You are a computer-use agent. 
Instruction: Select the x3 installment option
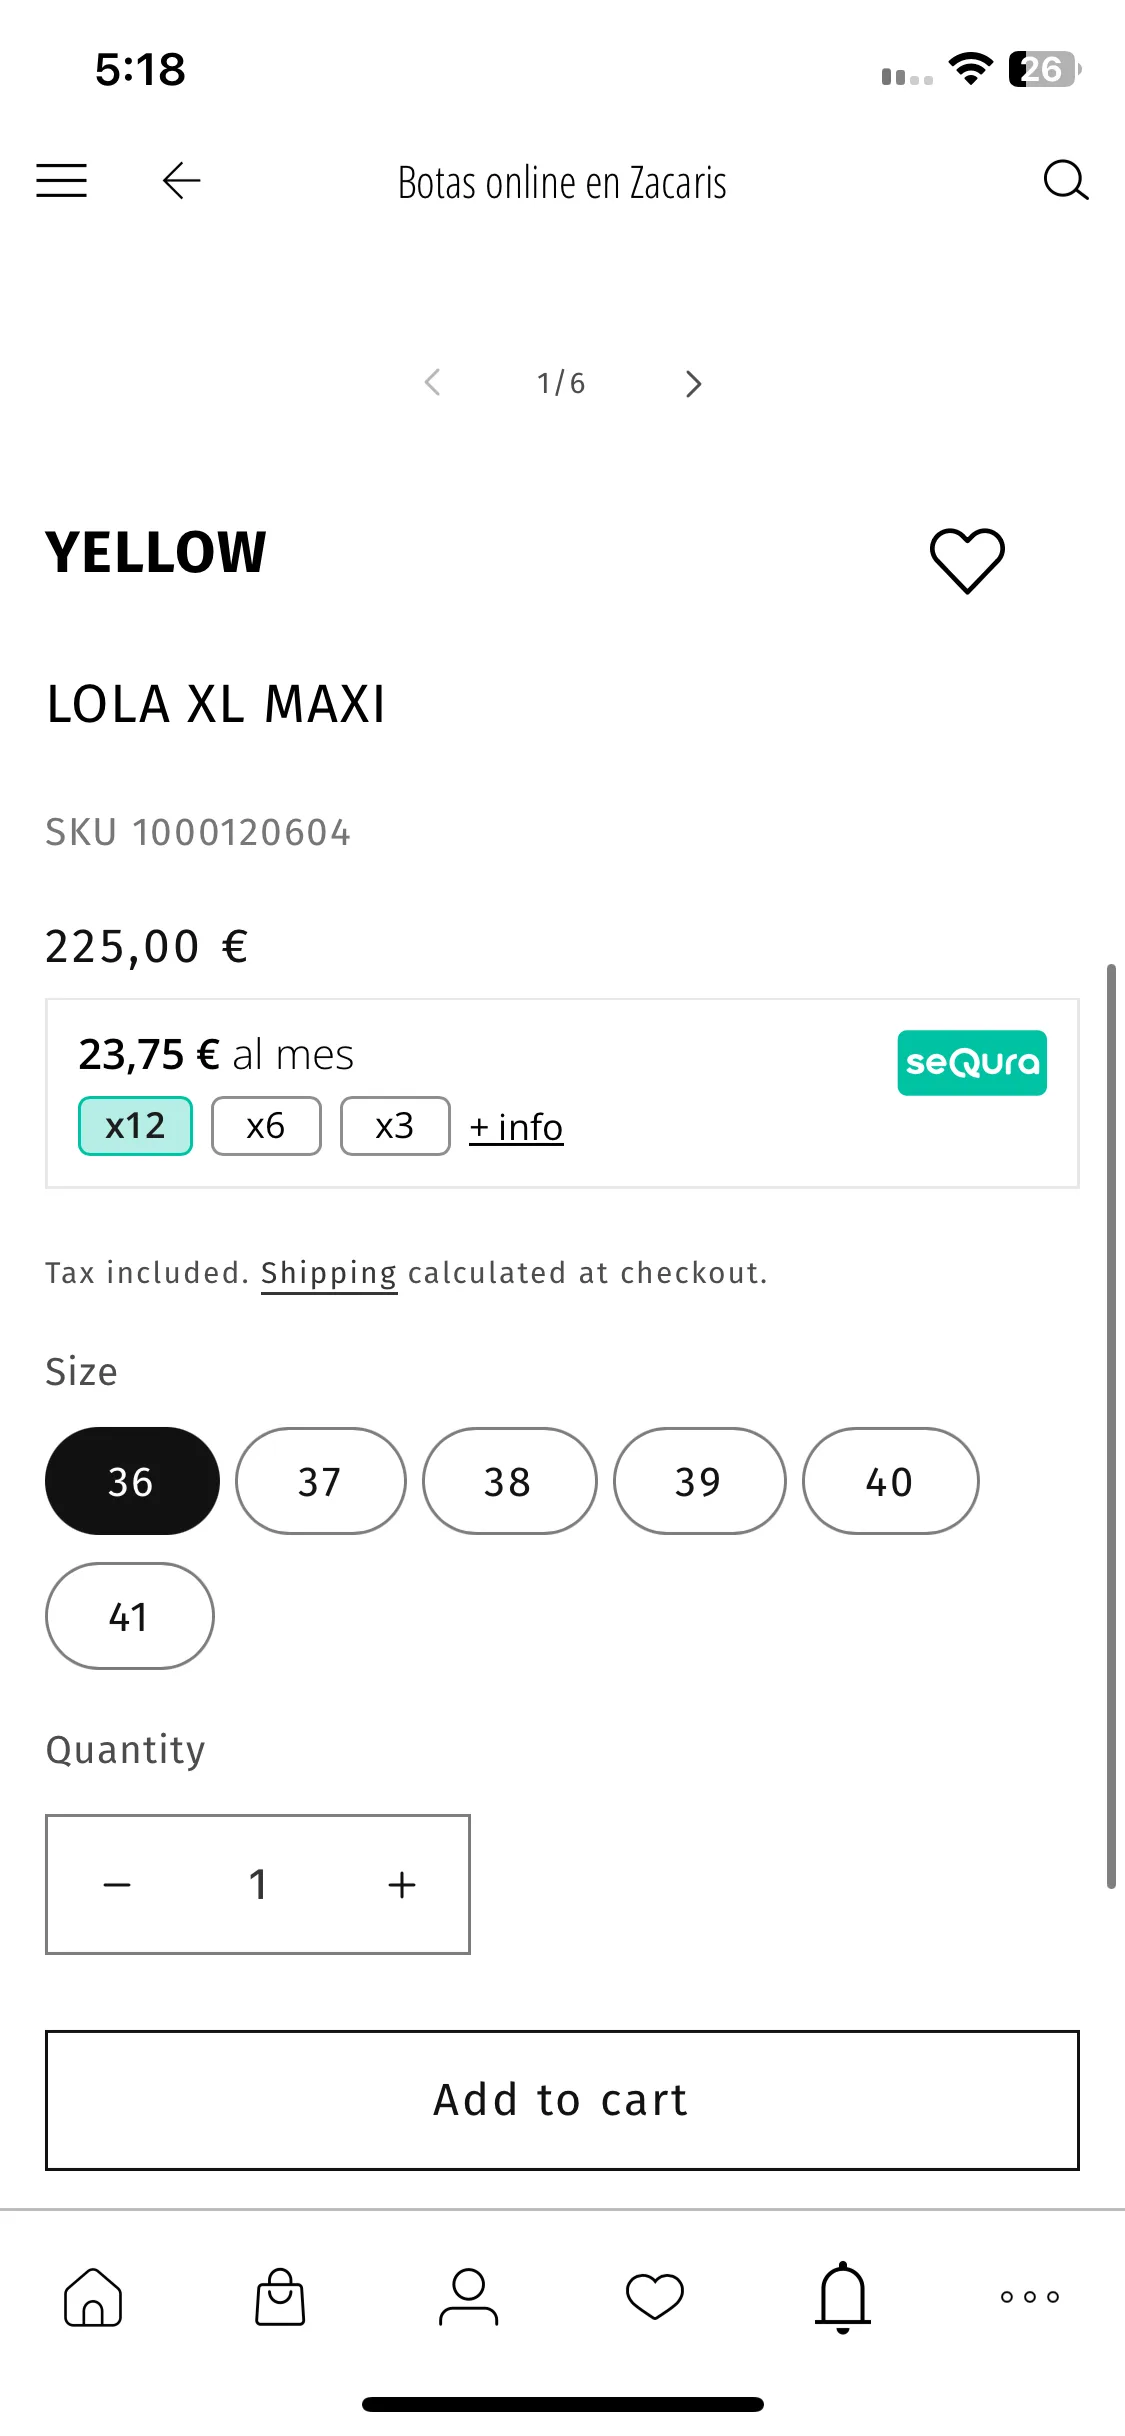395,1126
